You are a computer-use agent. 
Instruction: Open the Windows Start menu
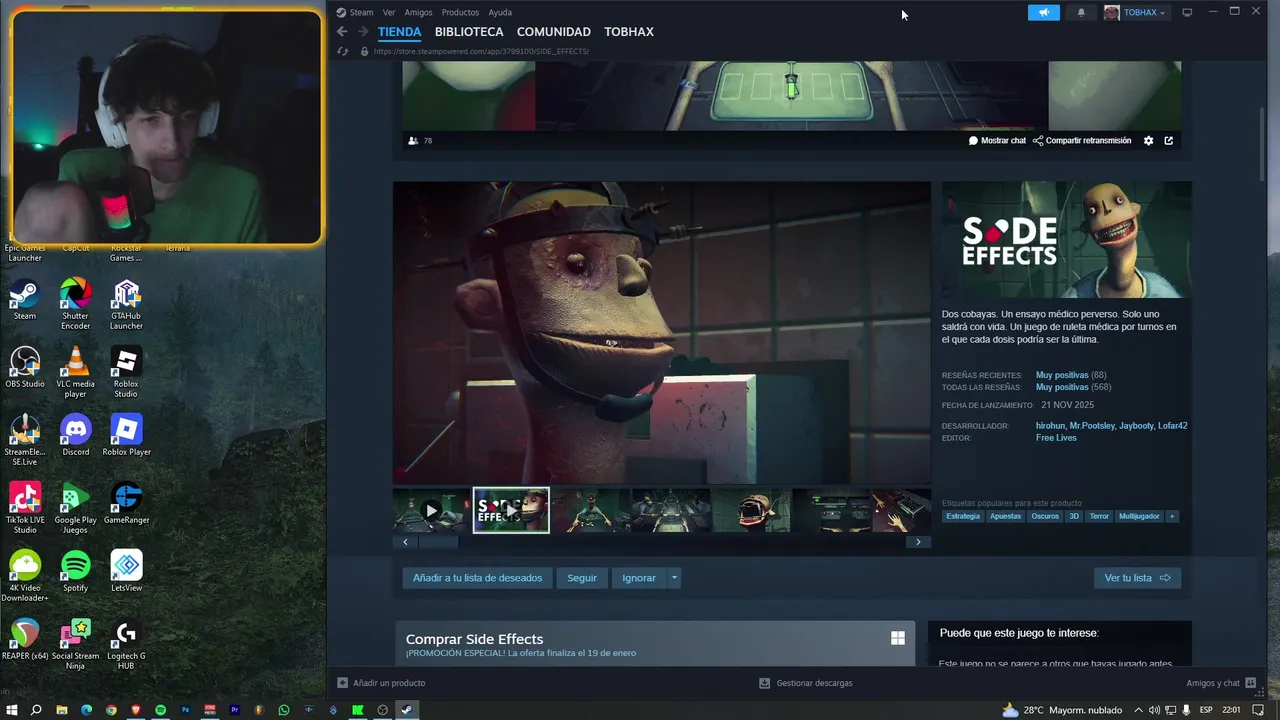pos(12,710)
